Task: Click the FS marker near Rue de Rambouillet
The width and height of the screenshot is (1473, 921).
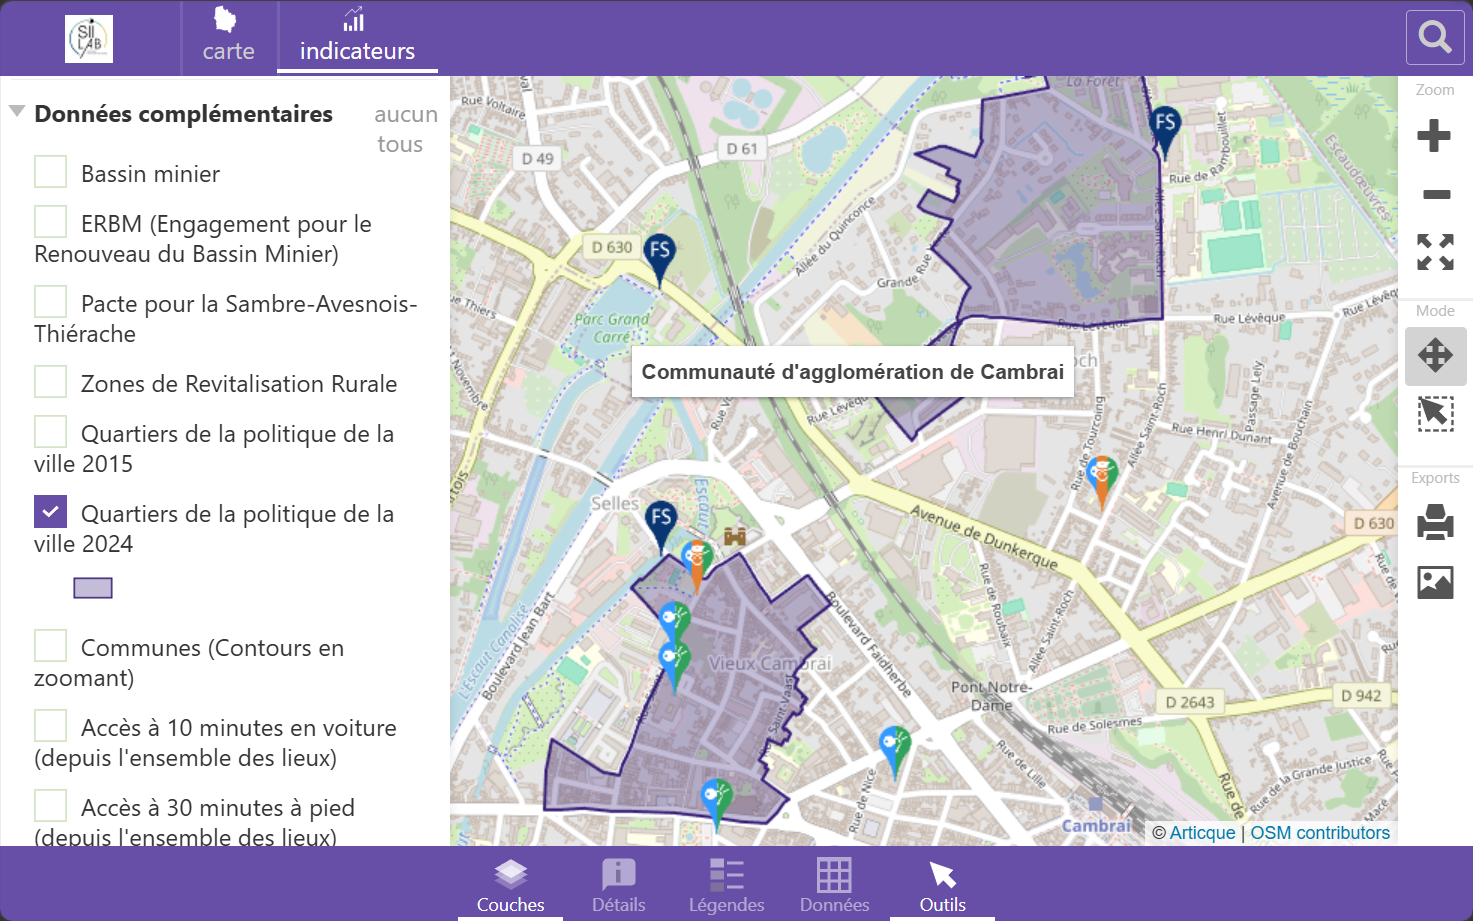Action: click(x=1165, y=131)
